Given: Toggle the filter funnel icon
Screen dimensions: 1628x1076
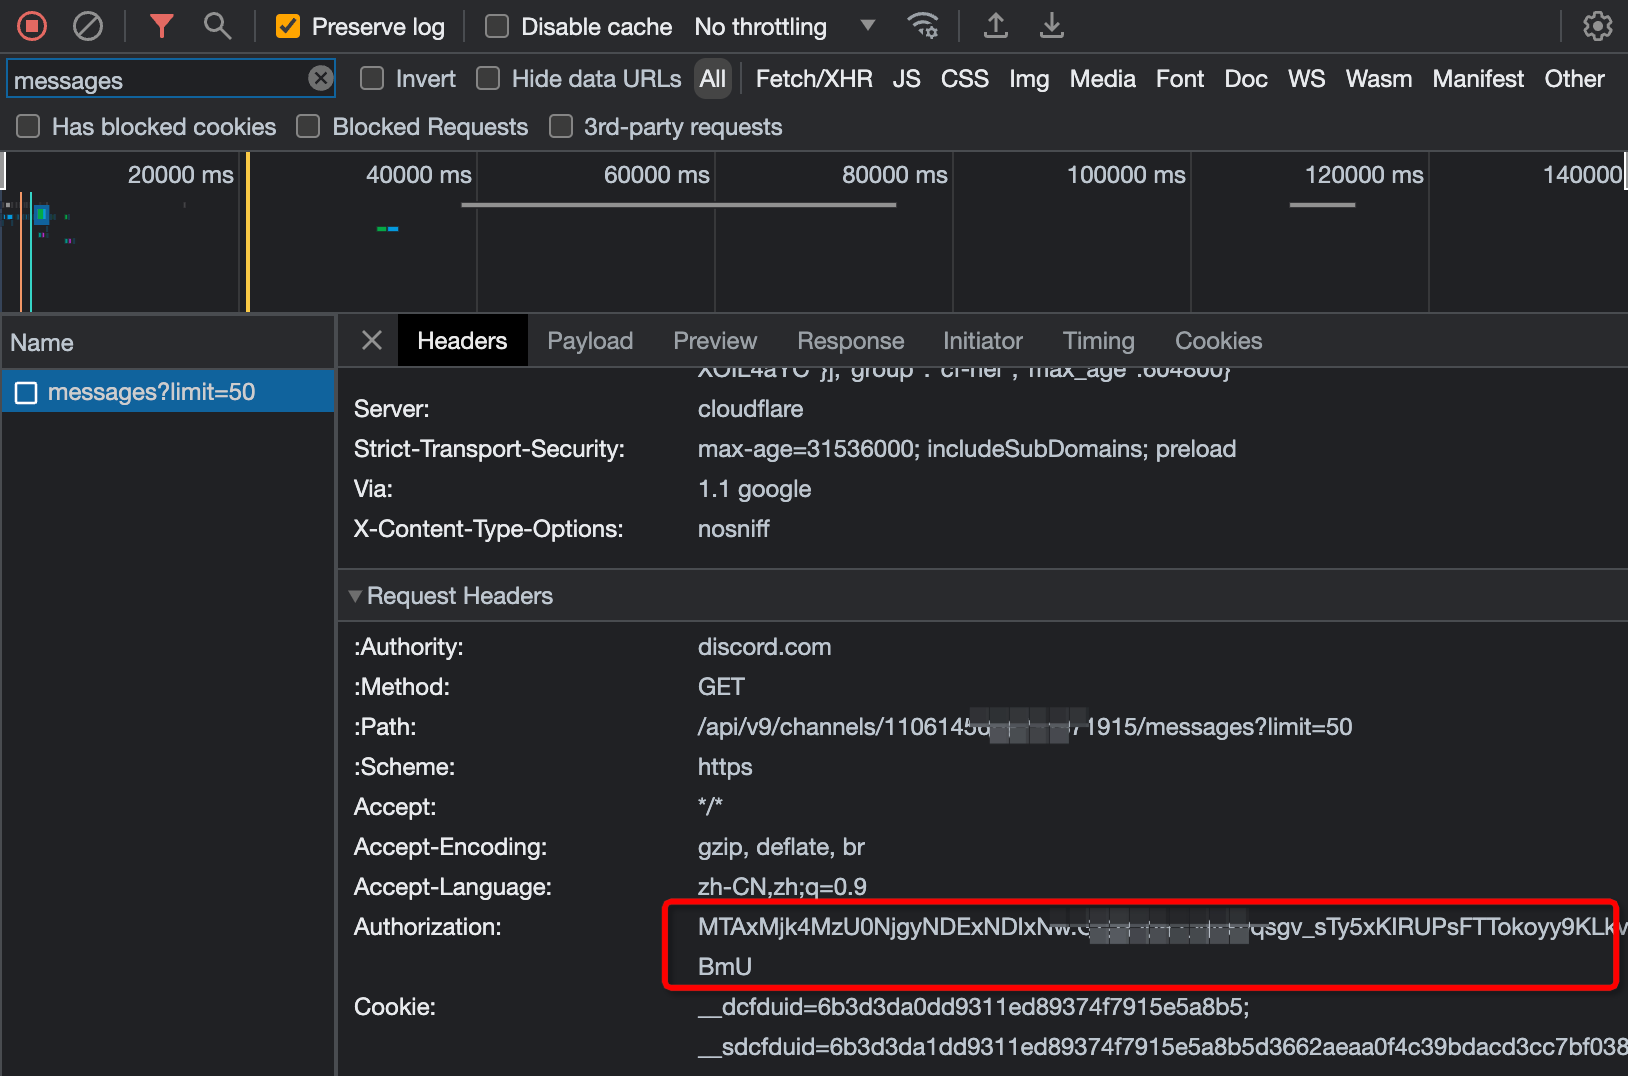Looking at the screenshot, I should pos(162,26).
